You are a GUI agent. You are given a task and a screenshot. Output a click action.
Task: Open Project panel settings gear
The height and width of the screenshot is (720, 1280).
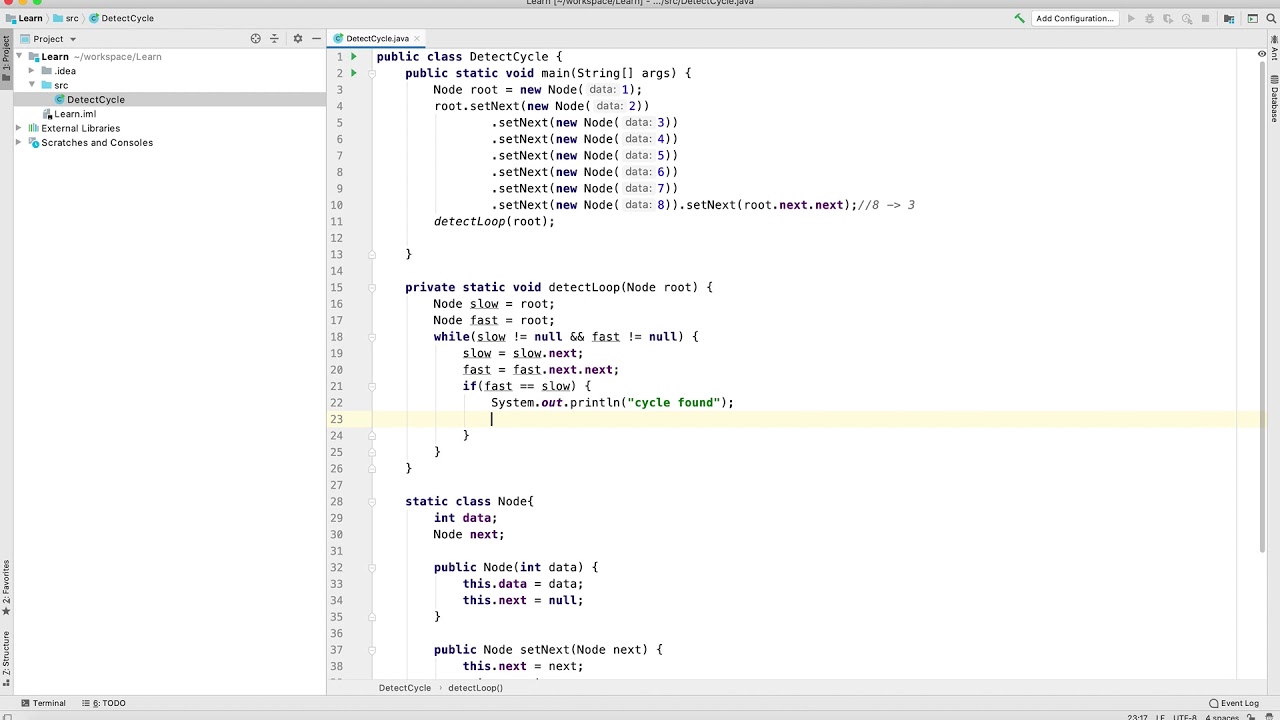297,39
